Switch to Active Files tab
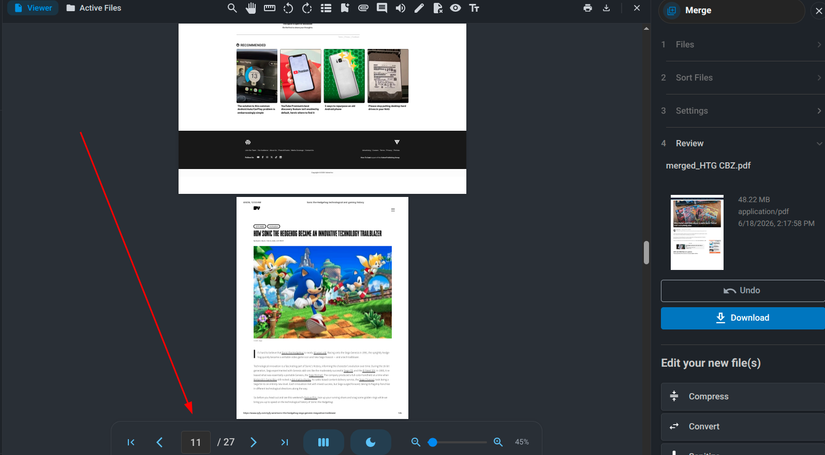The height and width of the screenshot is (455, 825). point(94,8)
